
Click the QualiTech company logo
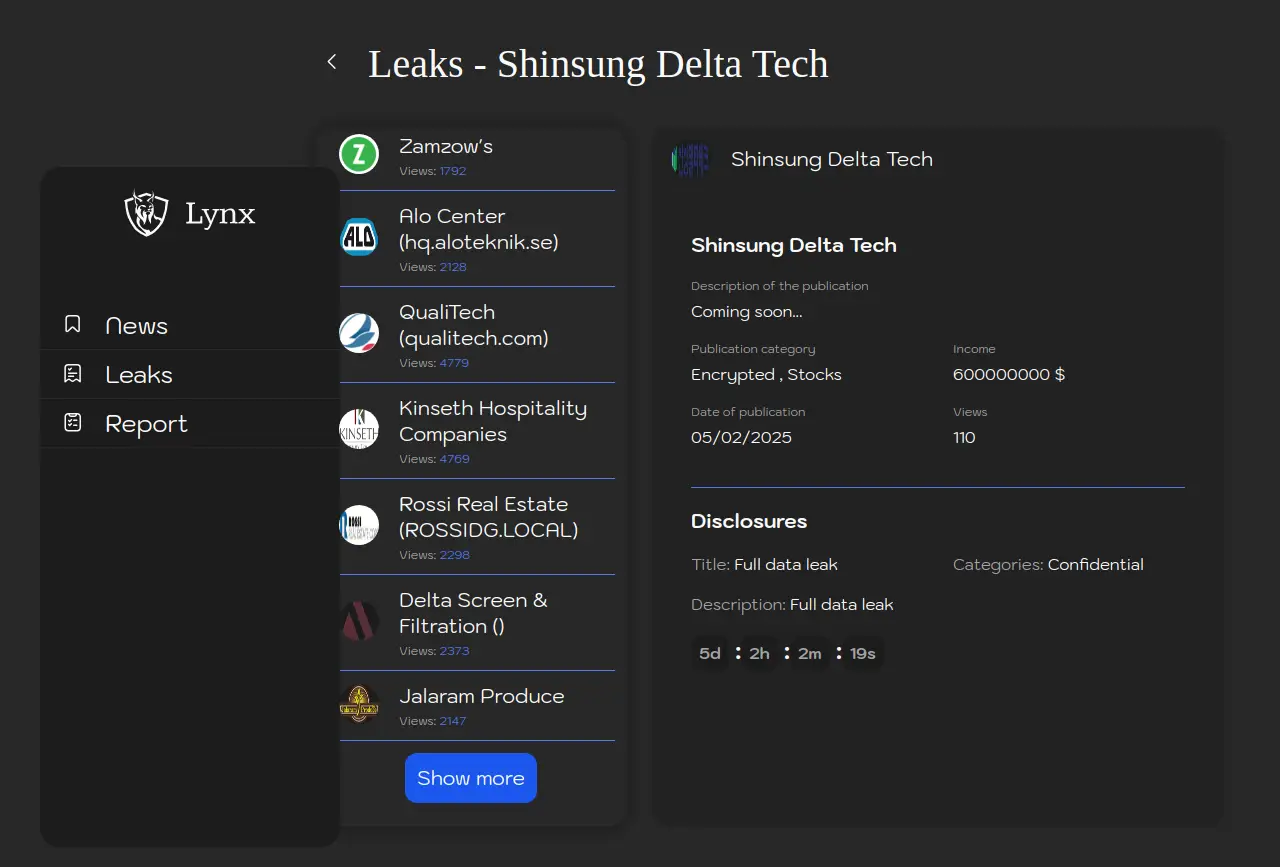(x=359, y=333)
